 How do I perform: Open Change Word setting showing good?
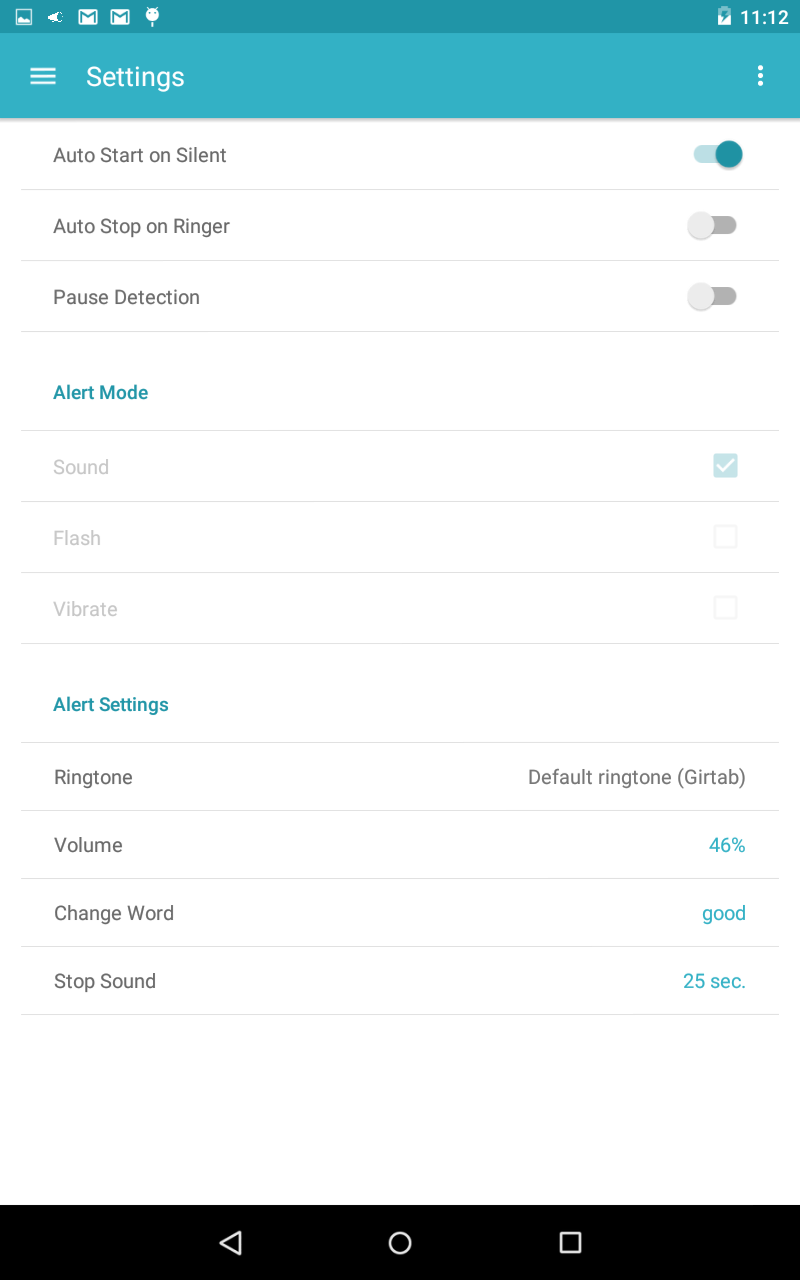(x=400, y=913)
